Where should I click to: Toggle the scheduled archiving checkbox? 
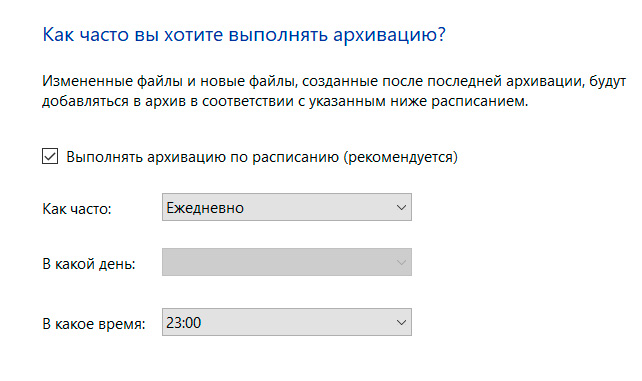point(50,156)
